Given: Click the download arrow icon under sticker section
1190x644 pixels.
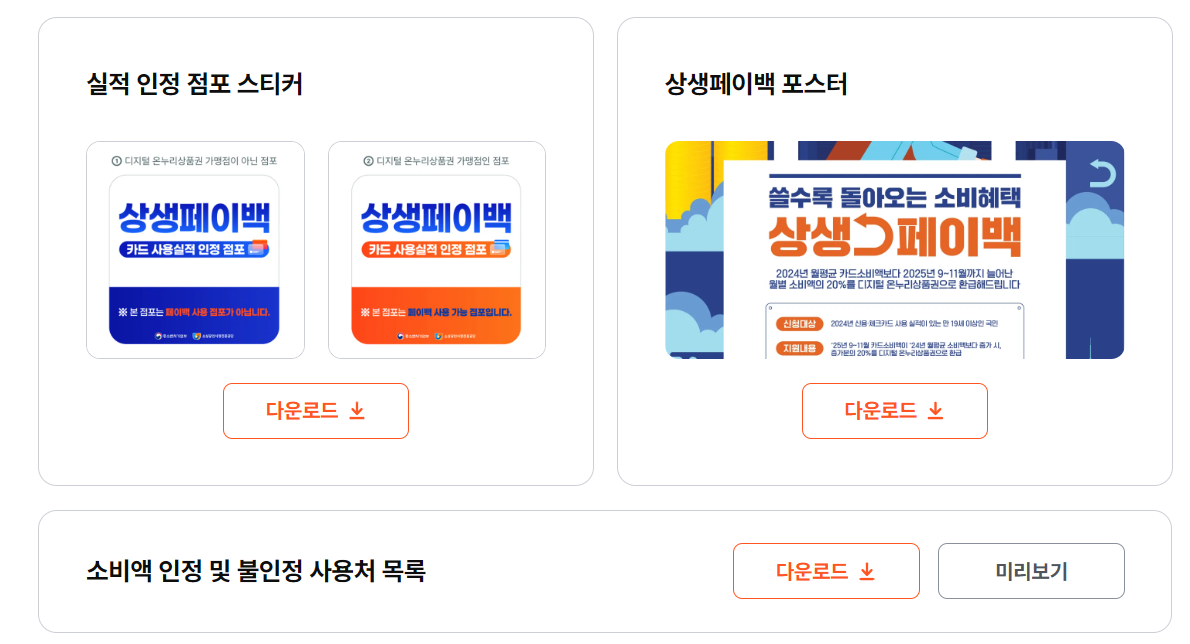Looking at the screenshot, I should coord(357,411).
